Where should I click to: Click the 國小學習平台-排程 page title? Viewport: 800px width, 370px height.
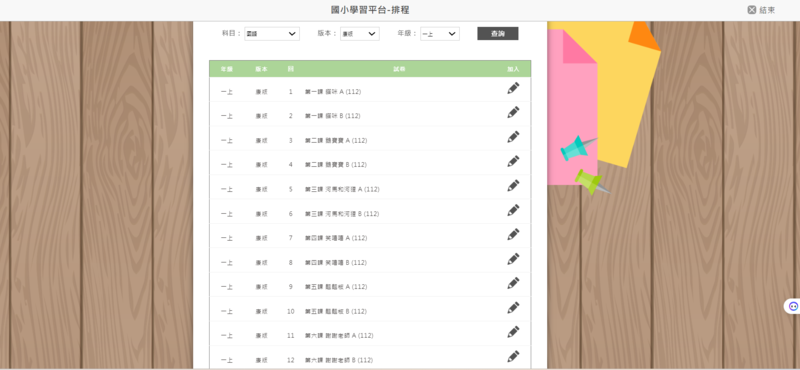click(x=370, y=10)
